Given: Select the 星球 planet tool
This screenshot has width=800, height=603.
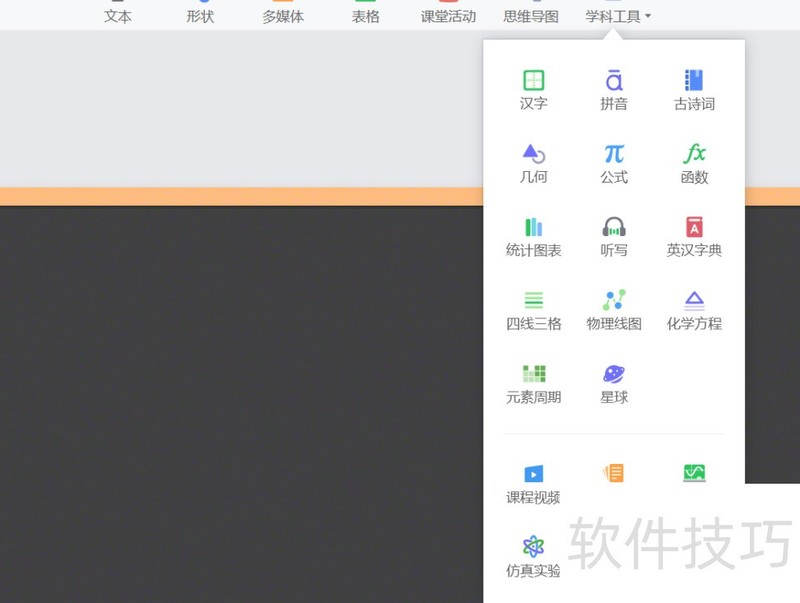Looking at the screenshot, I should [614, 383].
